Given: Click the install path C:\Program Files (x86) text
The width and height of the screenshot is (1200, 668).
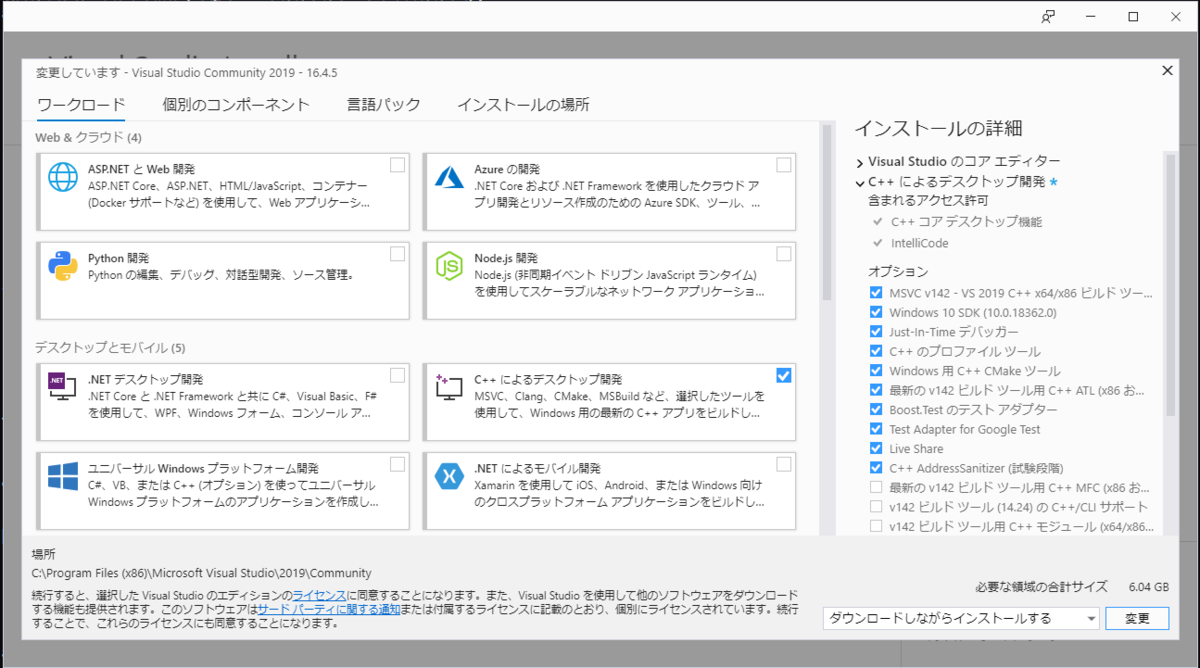Looking at the screenshot, I should point(202,573).
